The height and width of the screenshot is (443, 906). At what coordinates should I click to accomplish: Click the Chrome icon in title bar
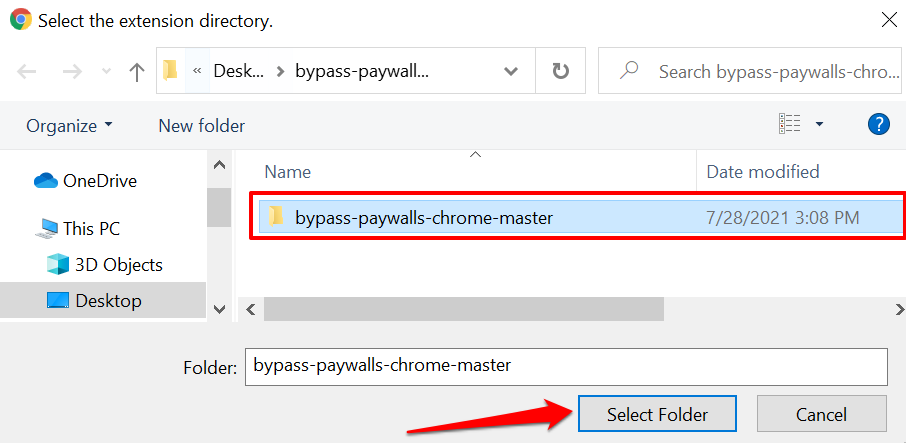(21, 20)
